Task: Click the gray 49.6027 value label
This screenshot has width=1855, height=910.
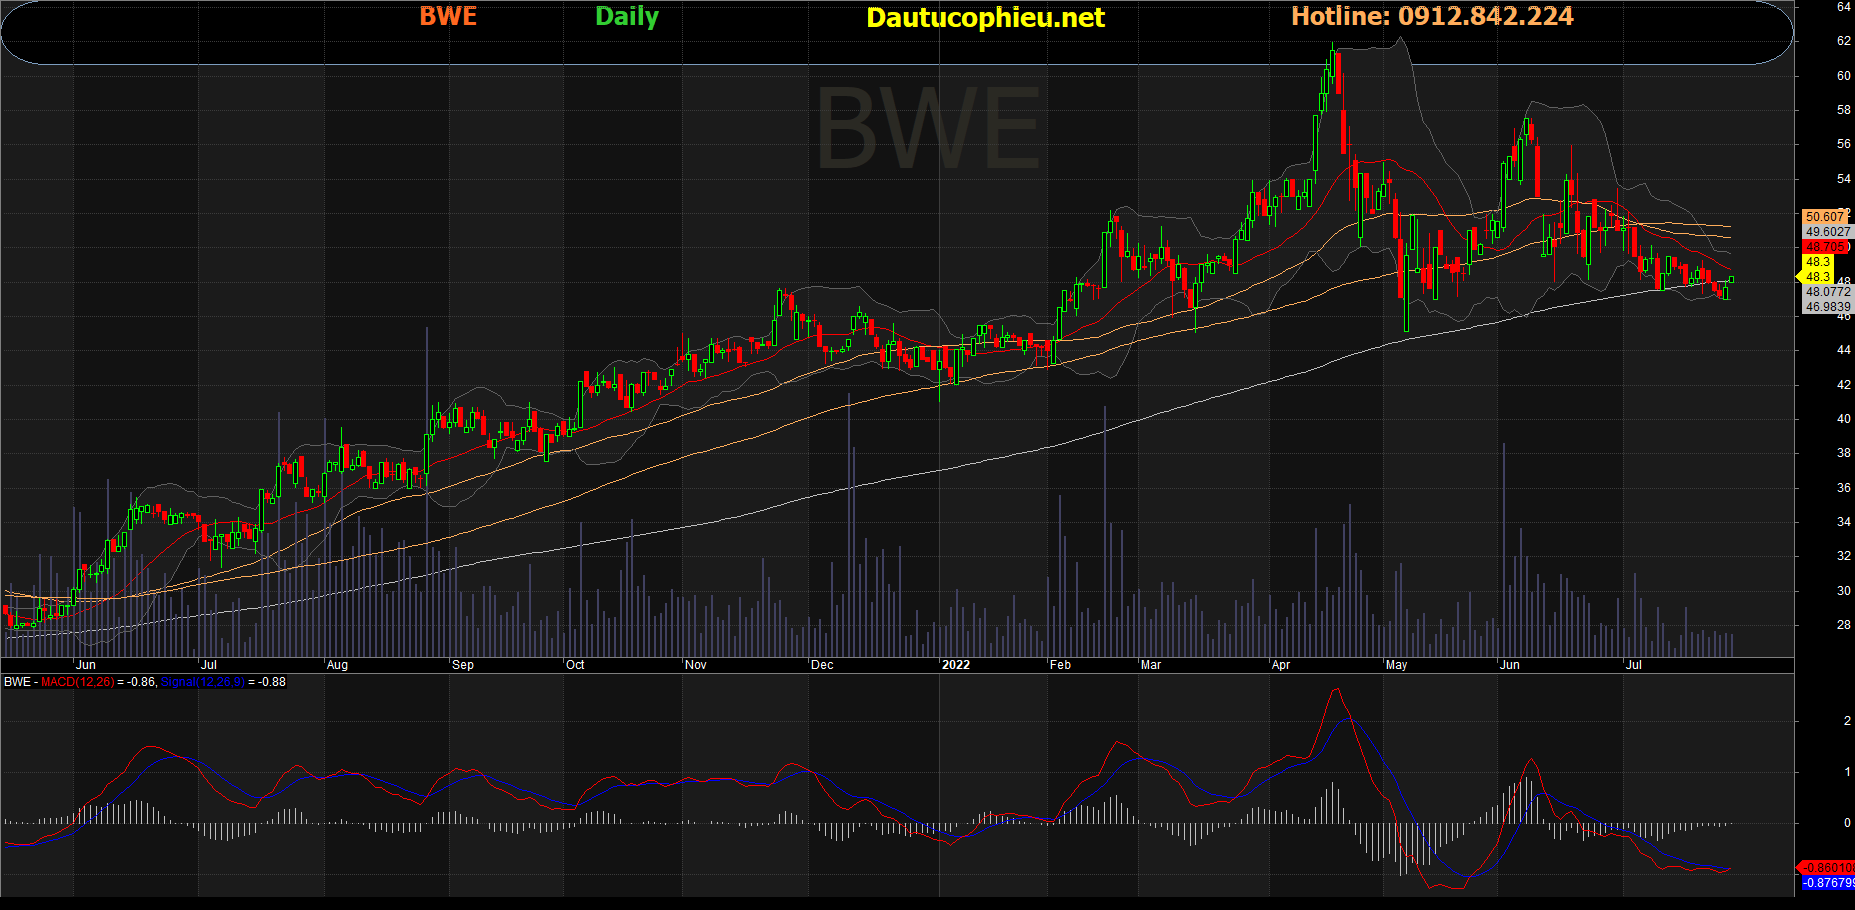Action: point(1827,231)
